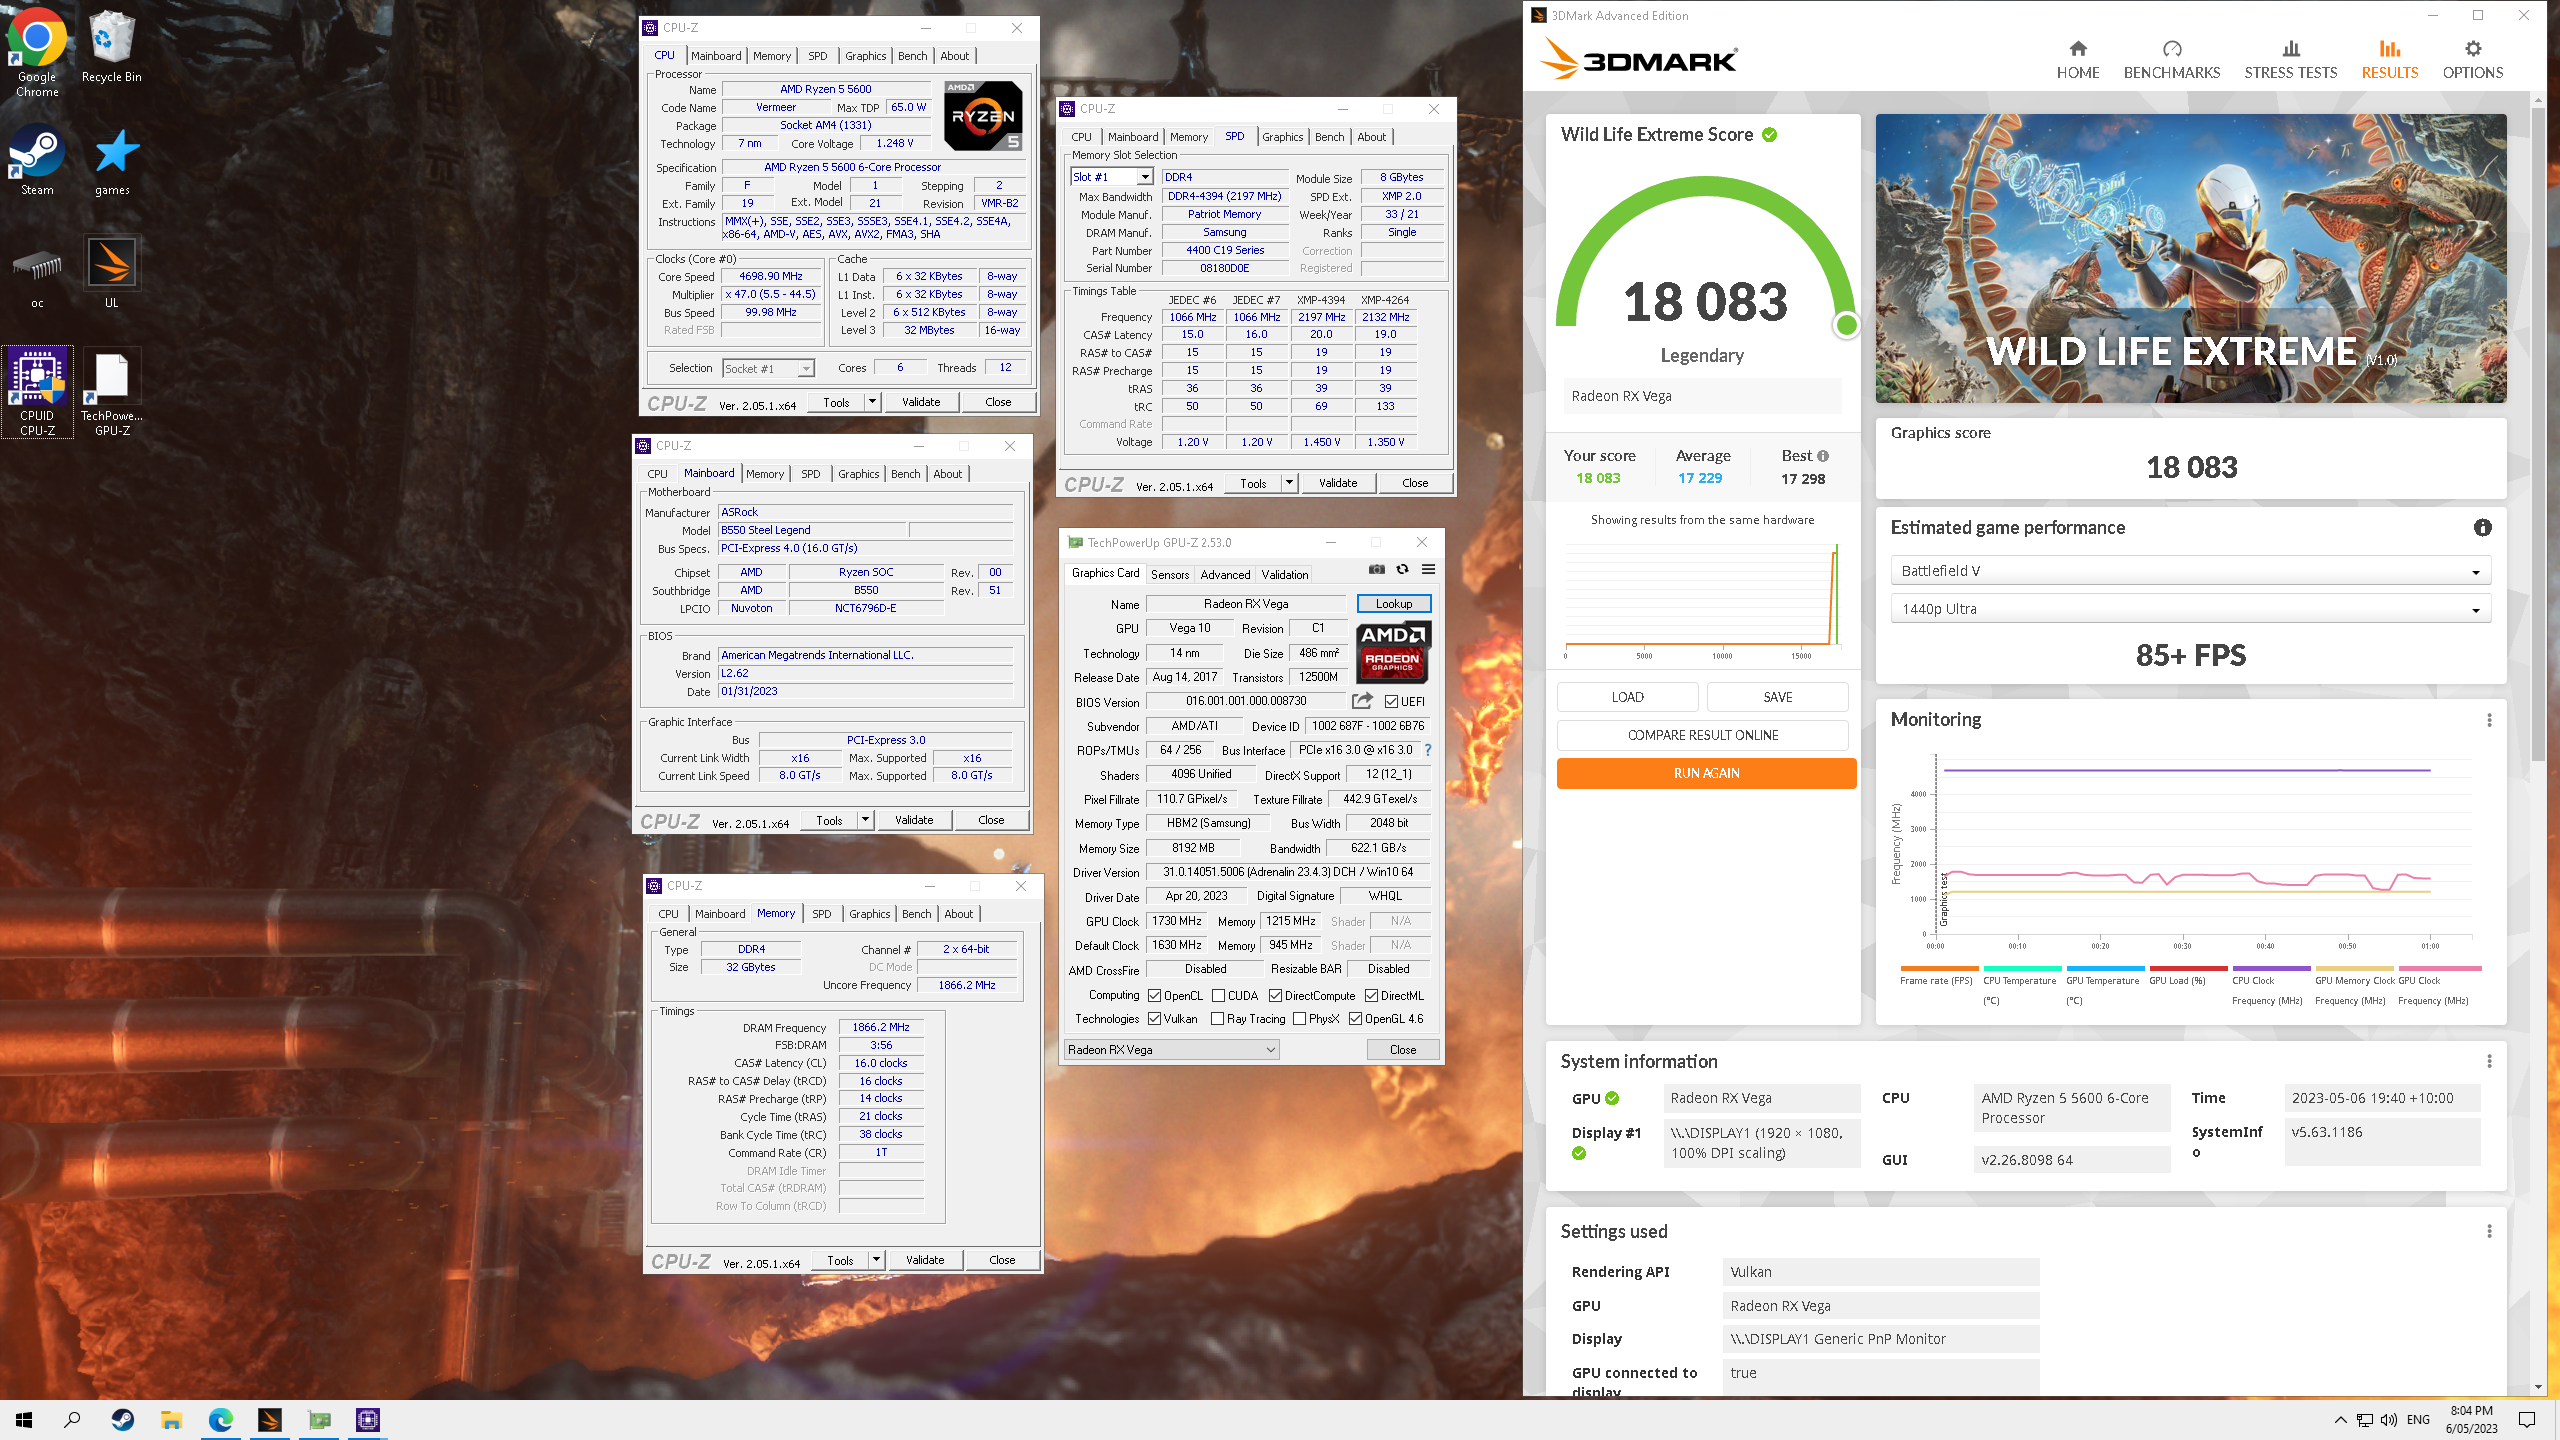This screenshot has width=2560, height=1440.
Task: Click SAVE result button
Action: tap(1777, 697)
